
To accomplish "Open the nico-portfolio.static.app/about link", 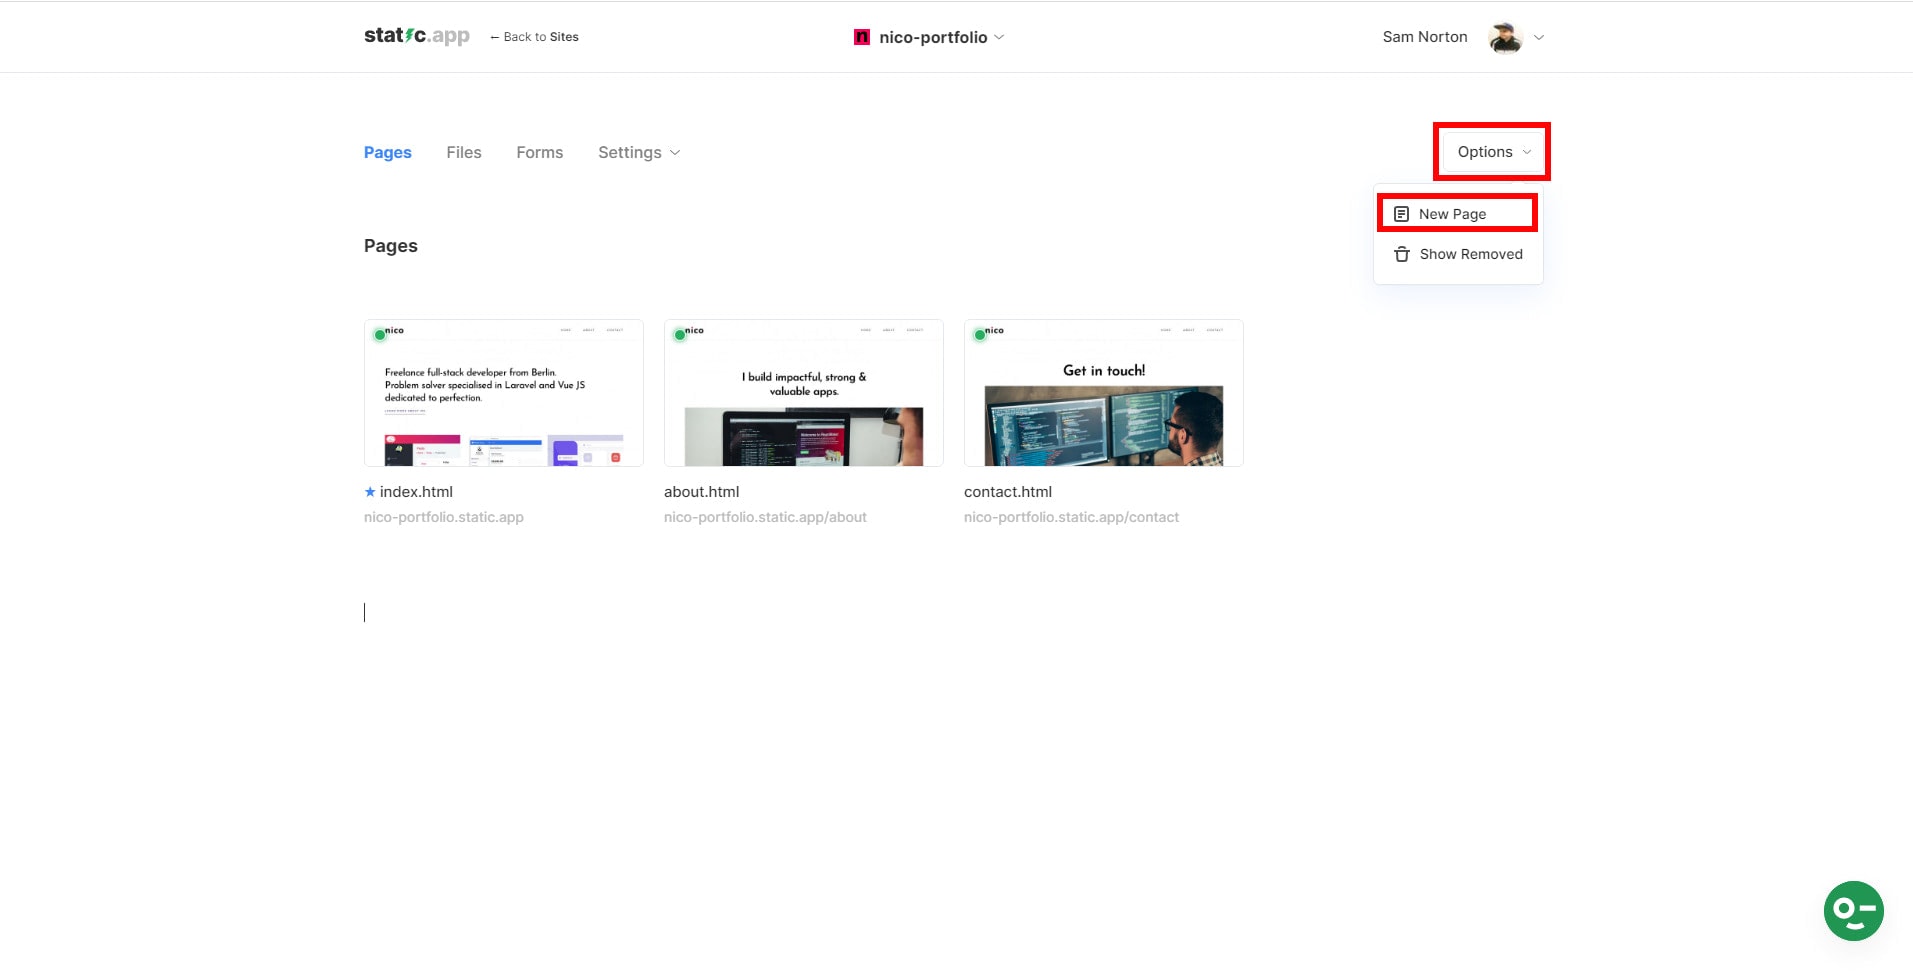I will (765, 517).
